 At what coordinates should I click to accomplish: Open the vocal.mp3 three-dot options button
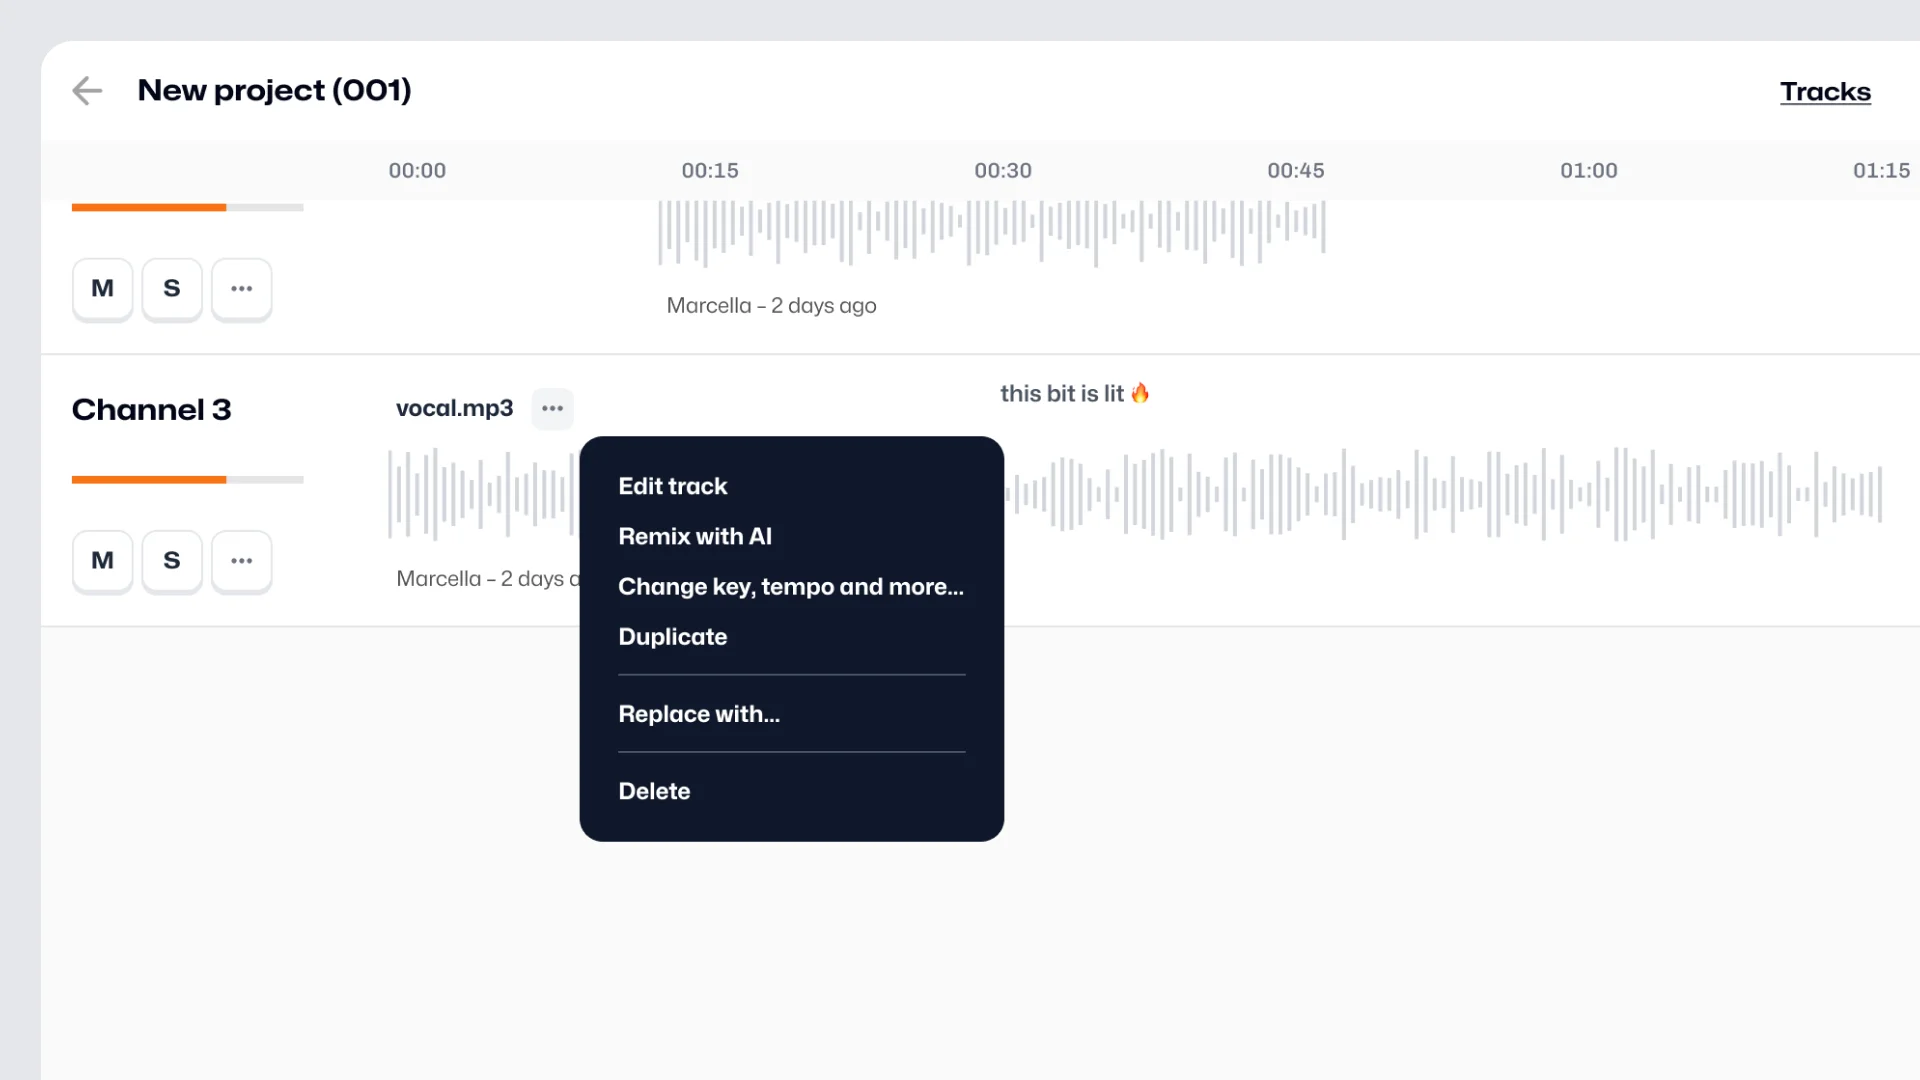tap(552, 408)
